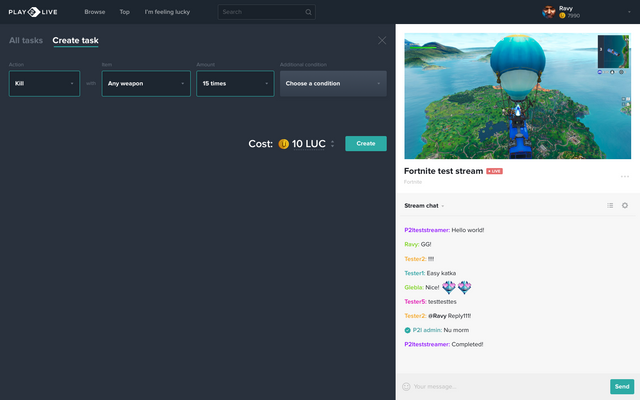
Task: Click the second diamond emote in Glebia's message
Action: coord(464,287)
